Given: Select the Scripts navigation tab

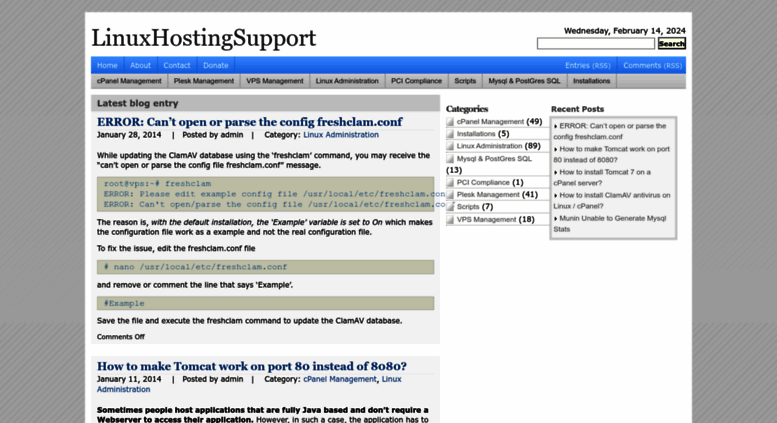Looking at the screenshot, I should (465, 81).
